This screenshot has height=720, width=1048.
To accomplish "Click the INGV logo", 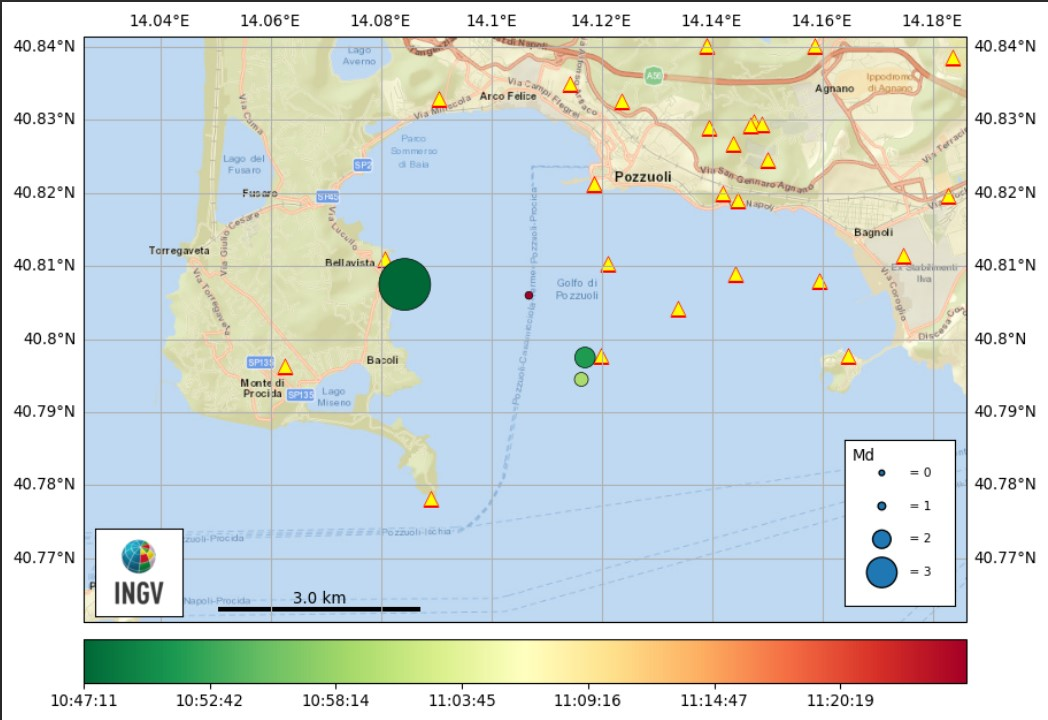I will coord(139,572).
